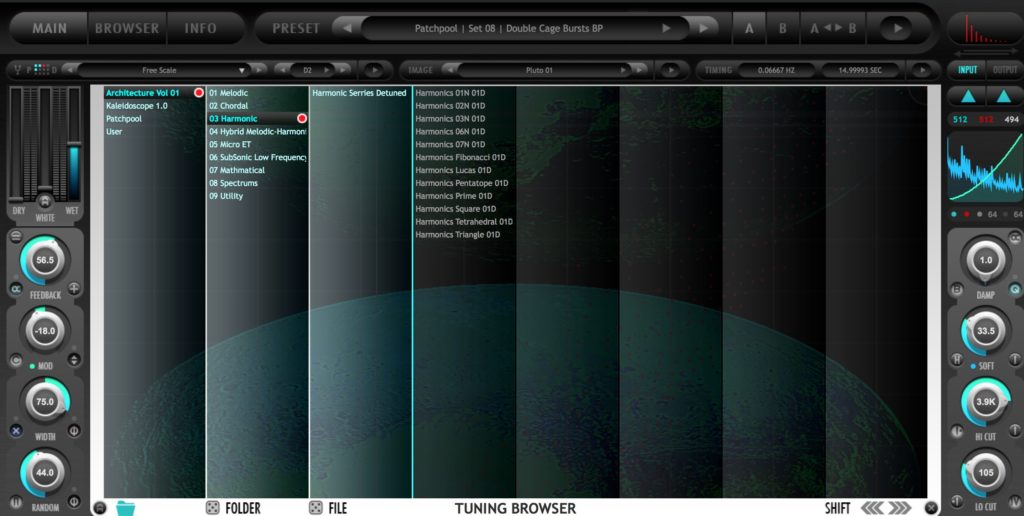
Task: Click next image arrow right of Pluto 01
Action: tap(638, 70)
